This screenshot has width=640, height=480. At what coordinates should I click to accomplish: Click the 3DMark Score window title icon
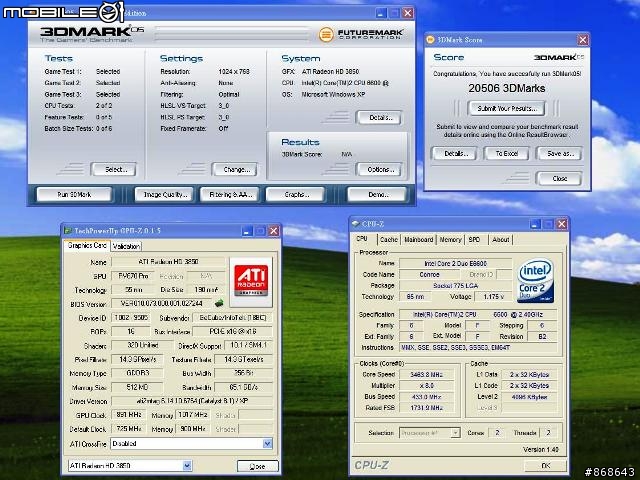pos(430,40)
